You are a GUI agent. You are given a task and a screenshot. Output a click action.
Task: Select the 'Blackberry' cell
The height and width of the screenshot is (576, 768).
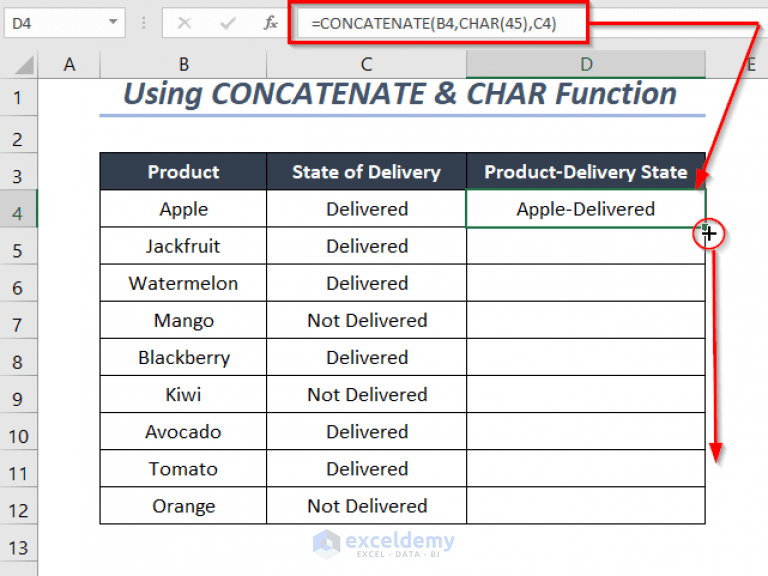(183, 358)
